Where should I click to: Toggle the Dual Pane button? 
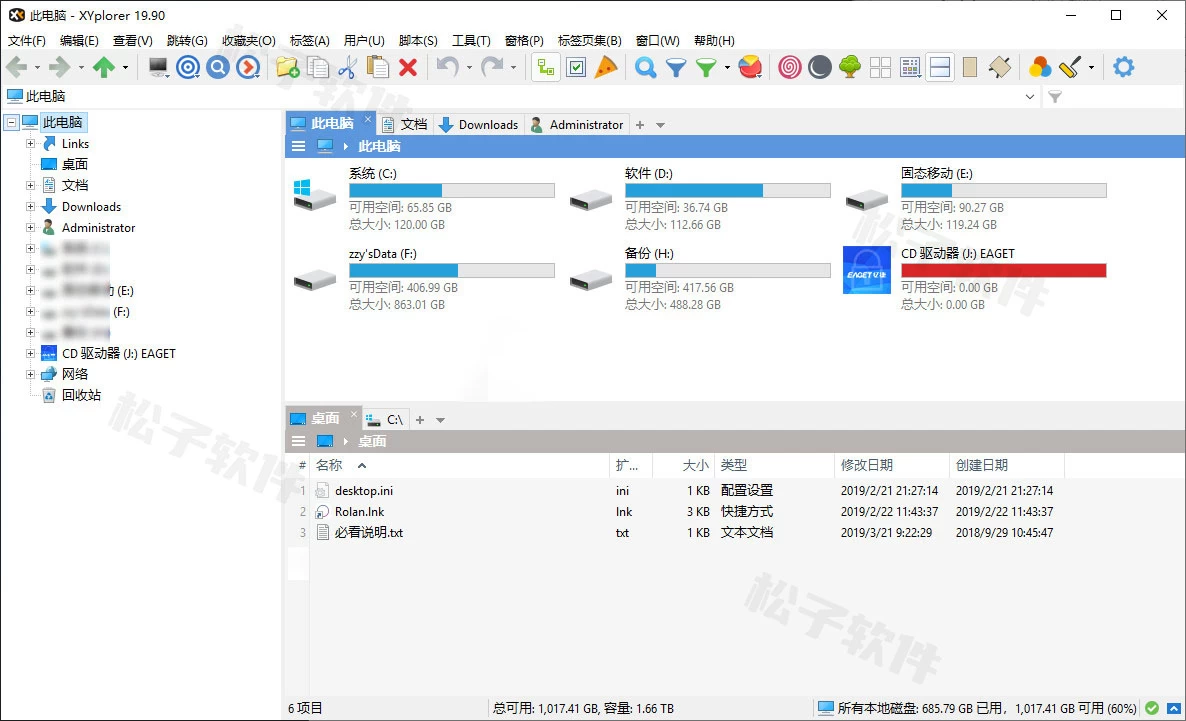[940, 67]
